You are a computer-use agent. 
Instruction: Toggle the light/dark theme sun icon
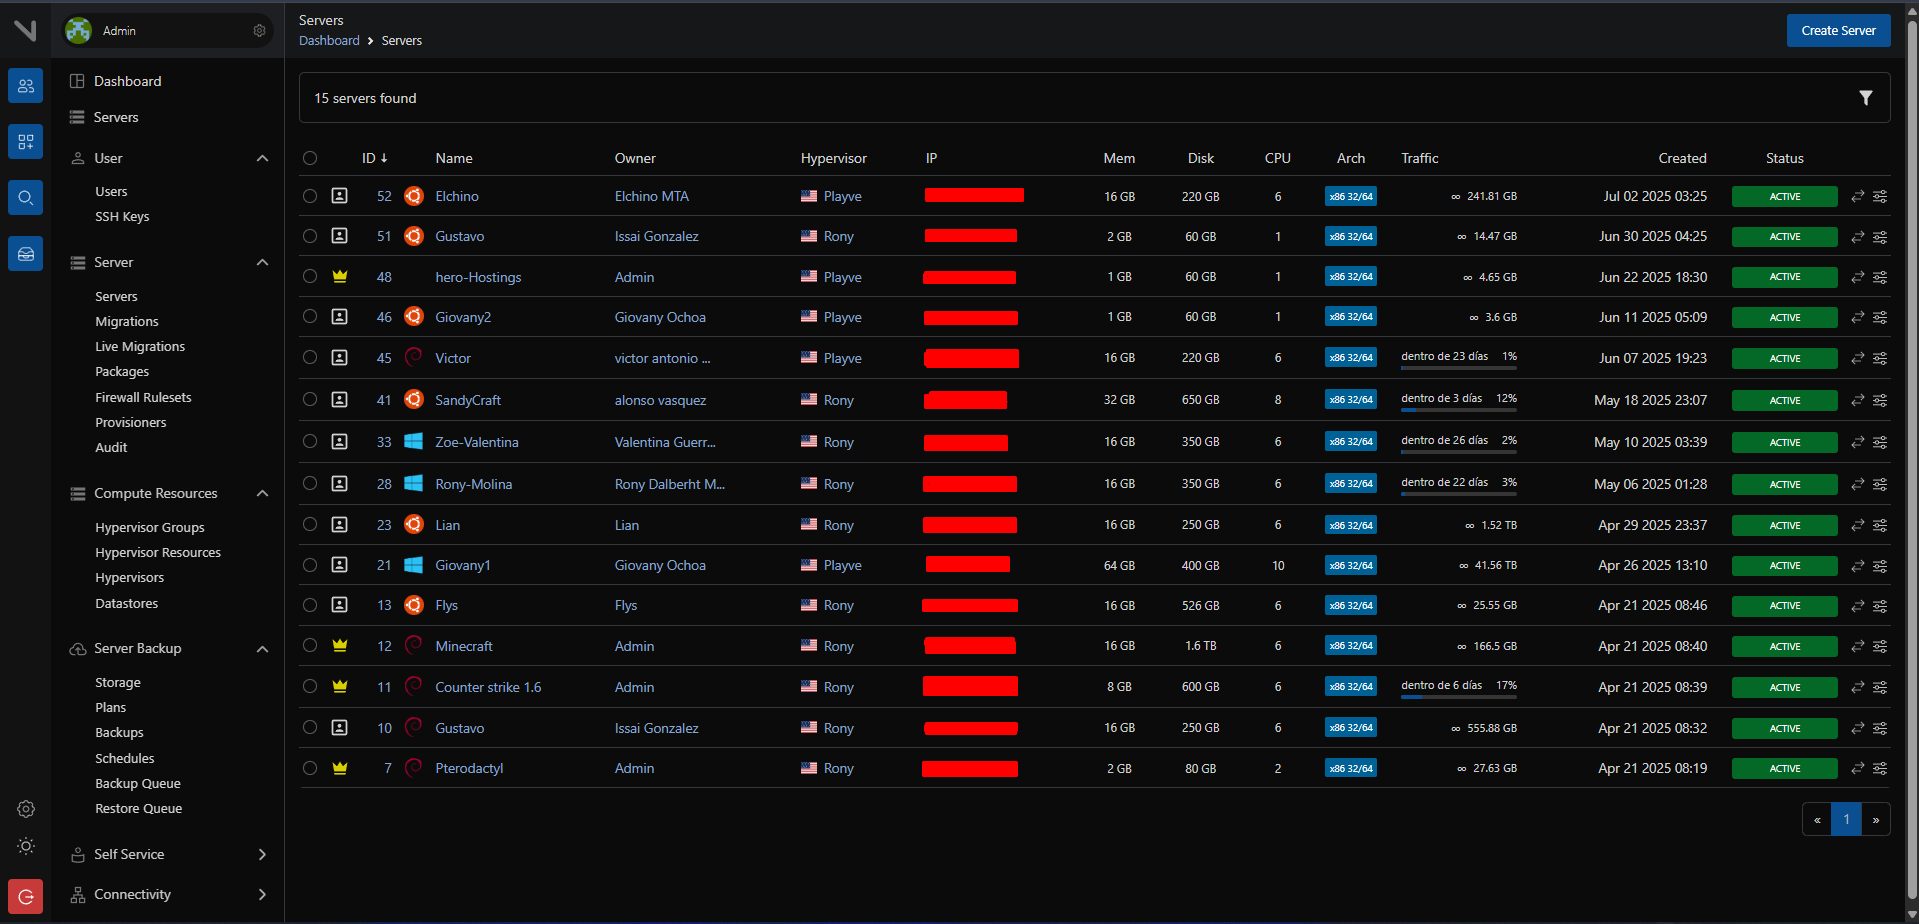point(26,847)
